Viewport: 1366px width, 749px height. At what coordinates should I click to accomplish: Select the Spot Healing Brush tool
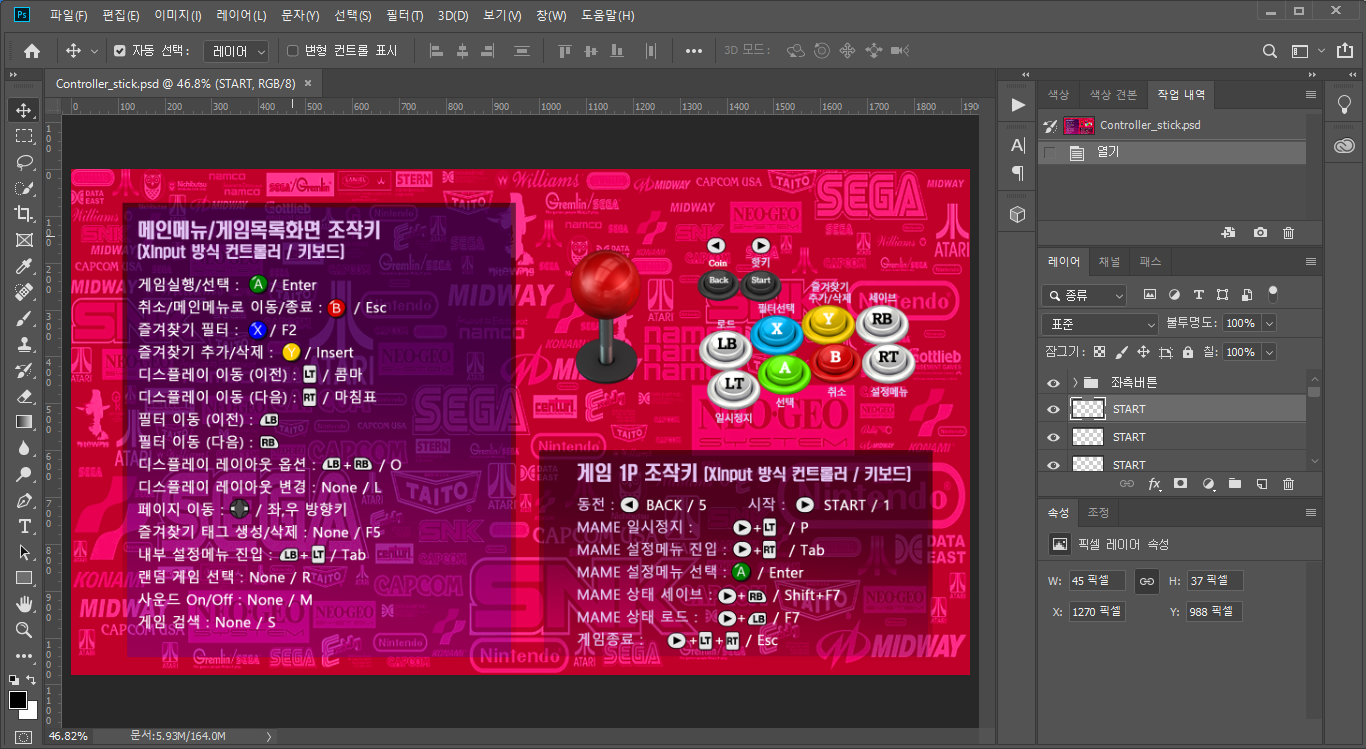pos(24,292)
